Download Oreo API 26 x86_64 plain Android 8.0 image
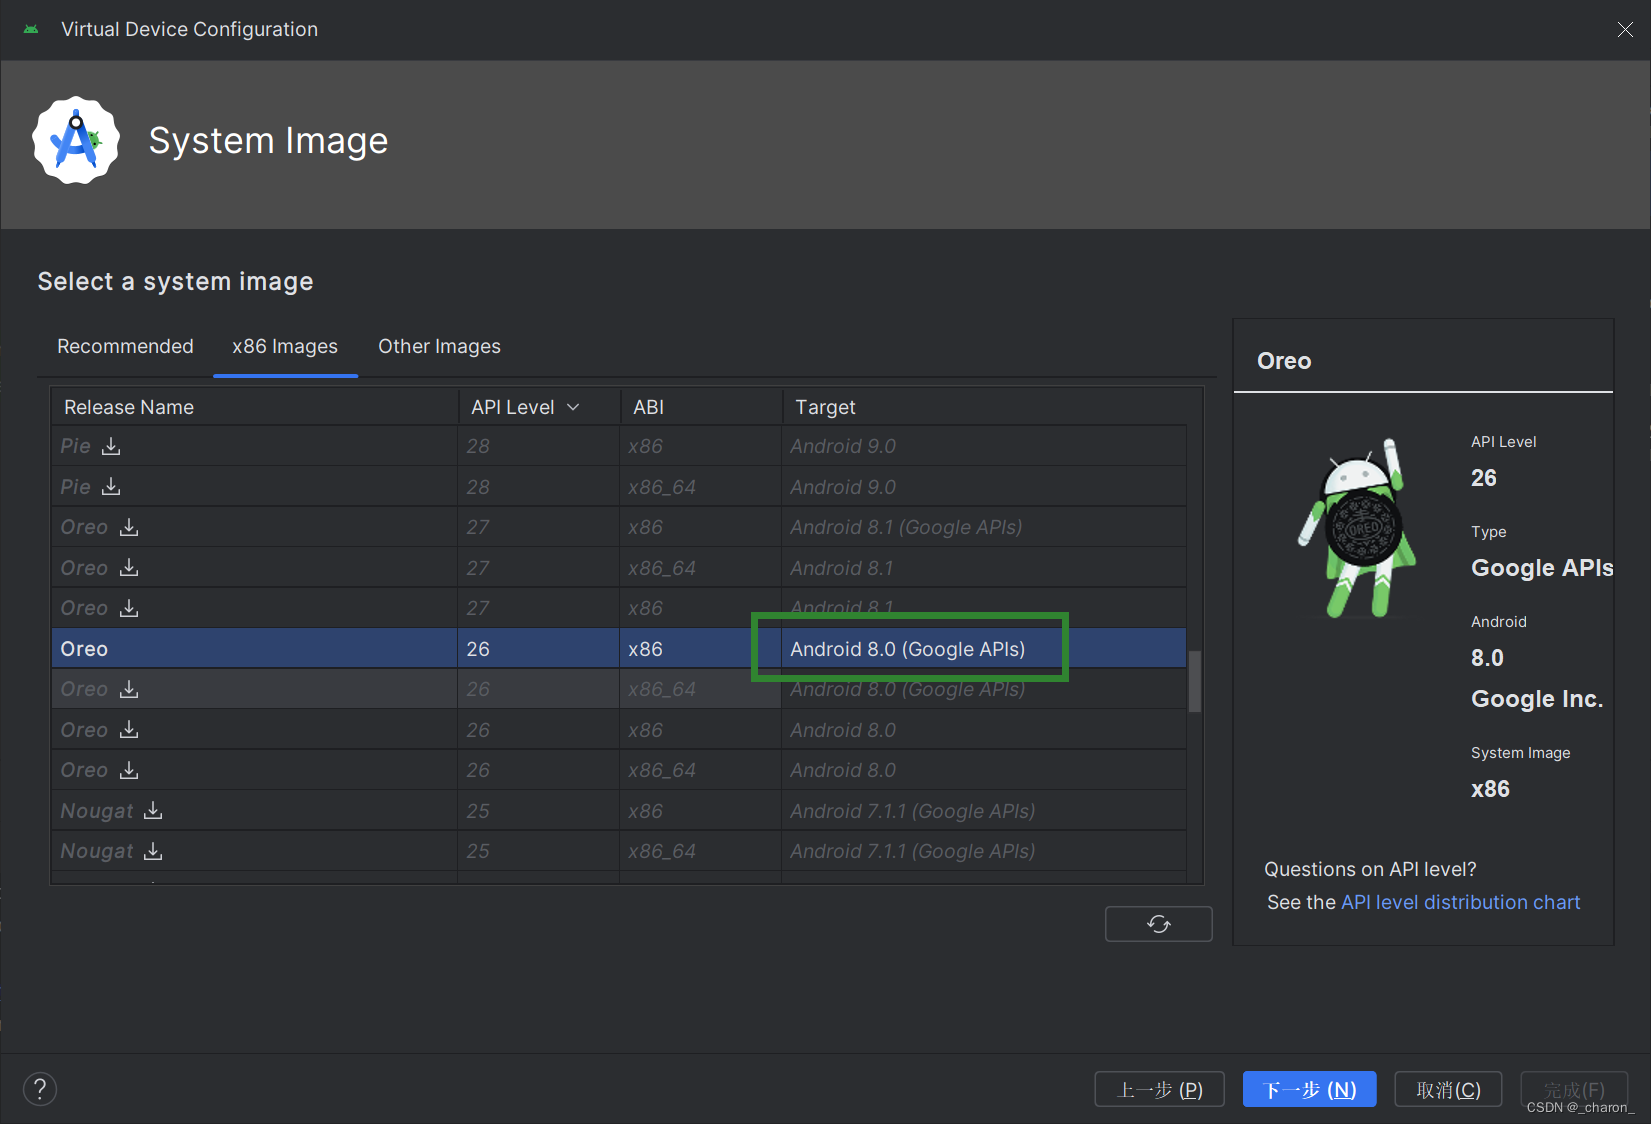The width and height of the screenshot is (1651, 1124). [129, 770]
